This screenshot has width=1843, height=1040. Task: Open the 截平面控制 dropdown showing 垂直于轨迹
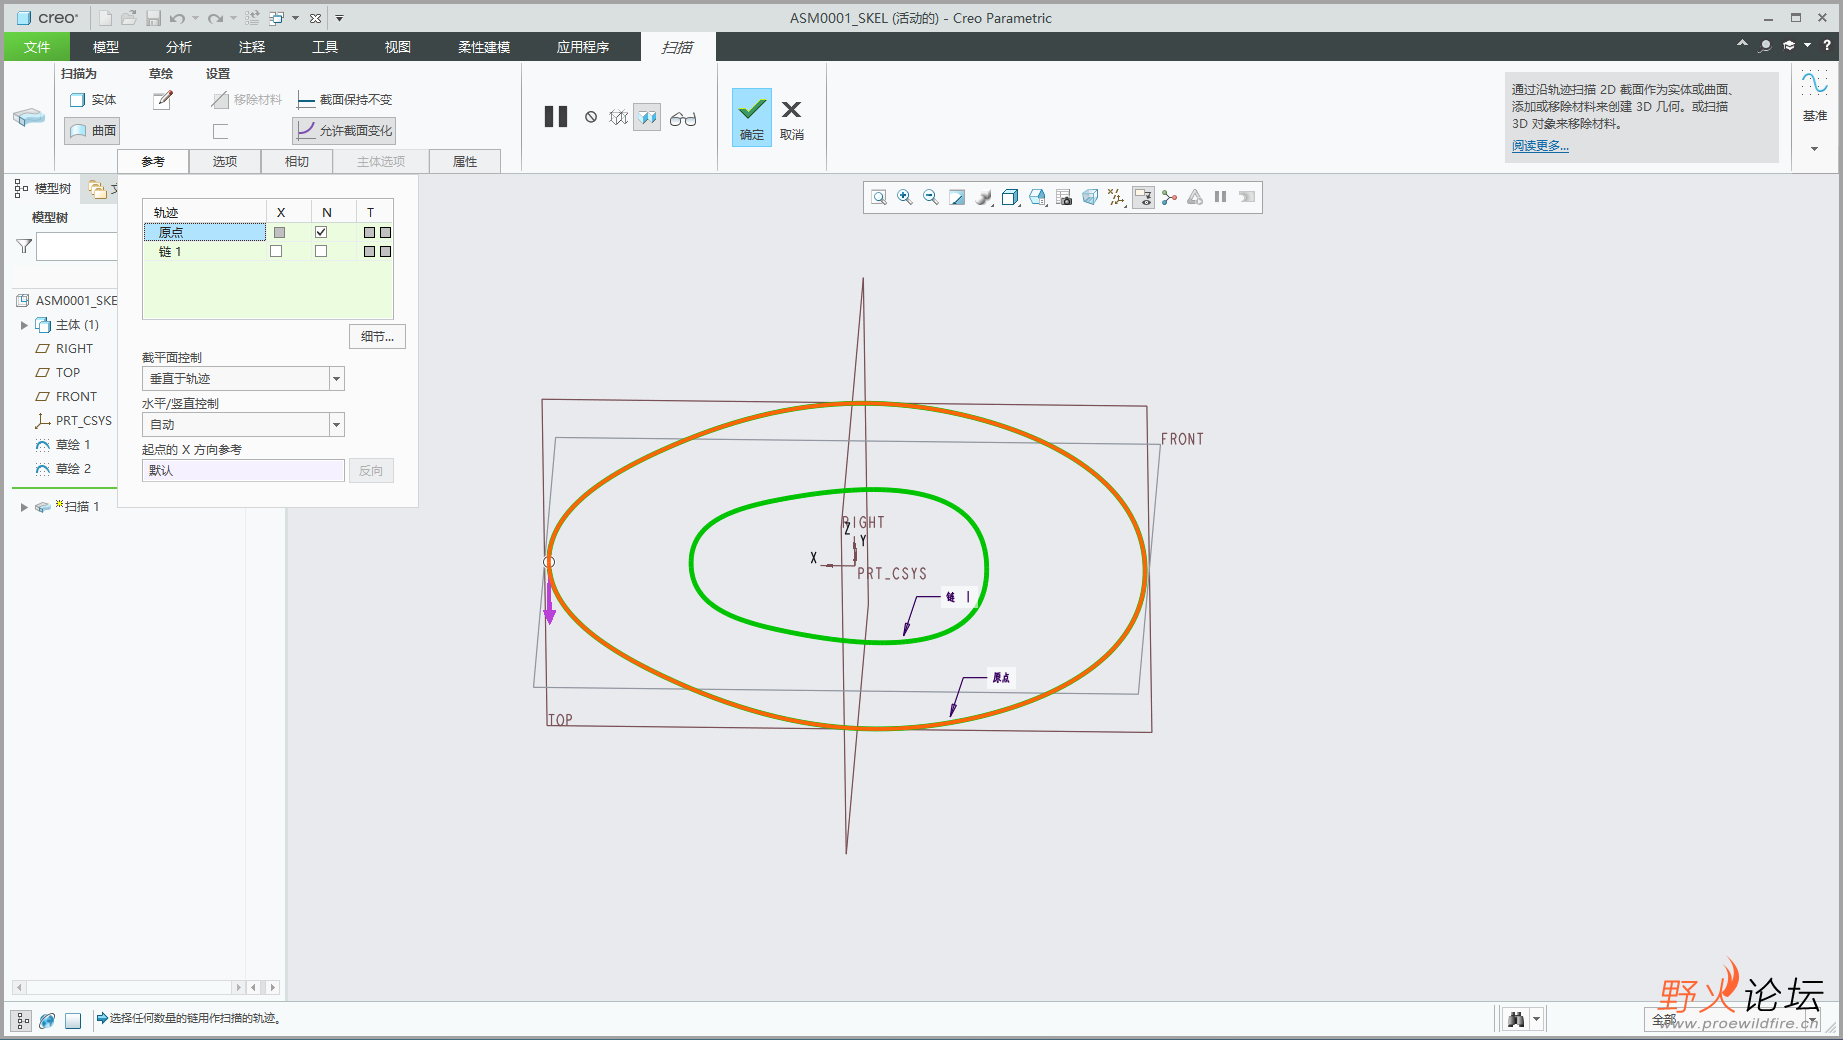337,378
